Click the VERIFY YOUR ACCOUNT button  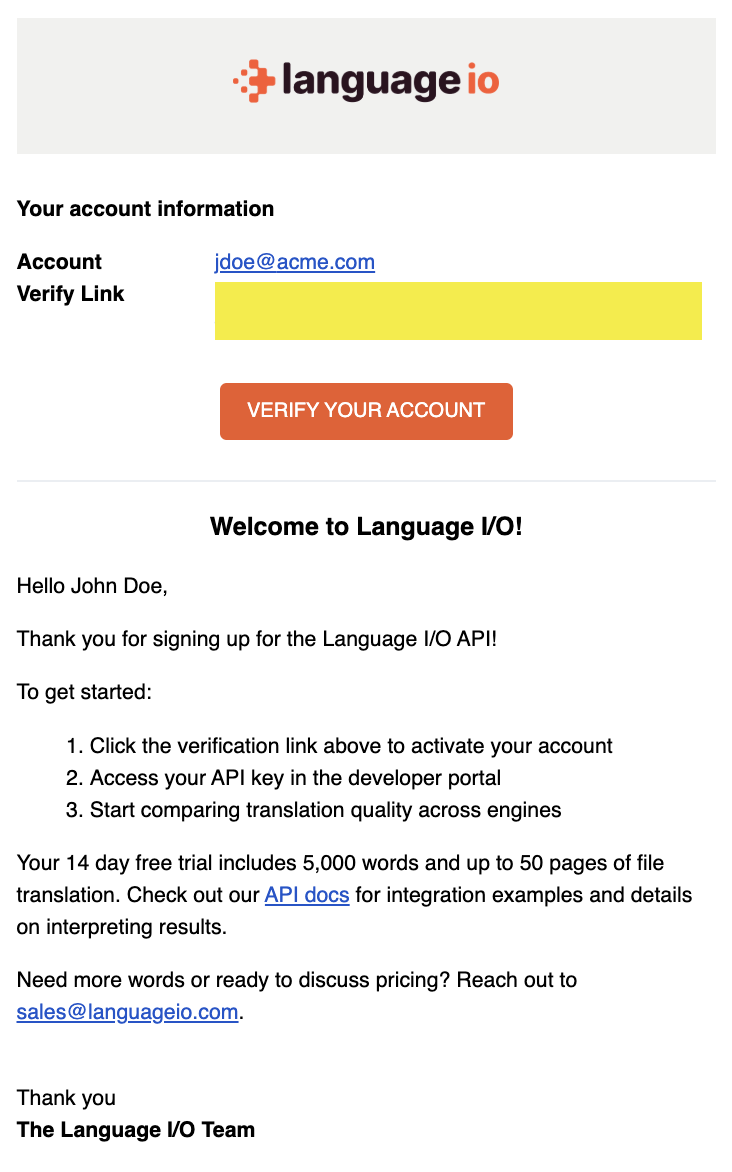pos(366,411)
